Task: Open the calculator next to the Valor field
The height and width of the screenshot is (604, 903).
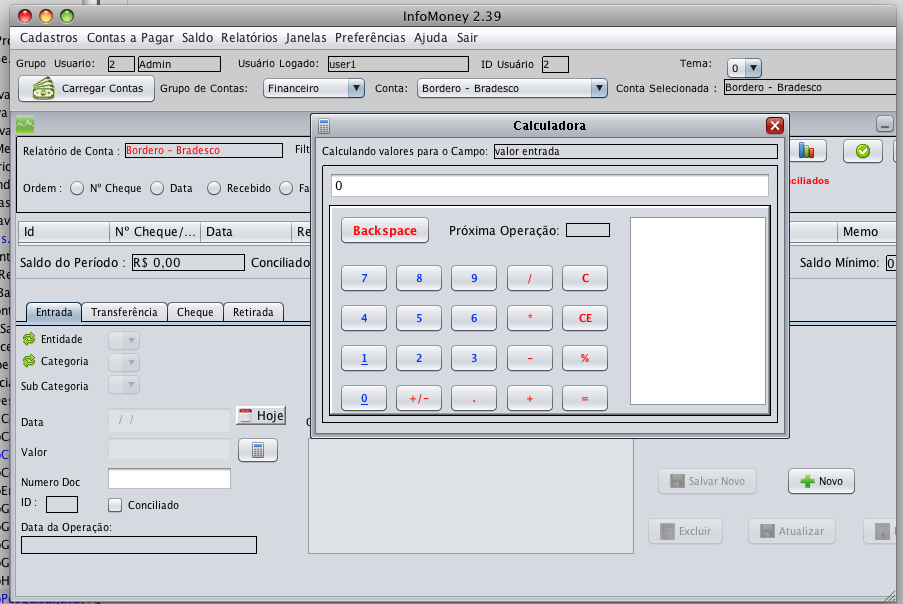Action: 258,450
